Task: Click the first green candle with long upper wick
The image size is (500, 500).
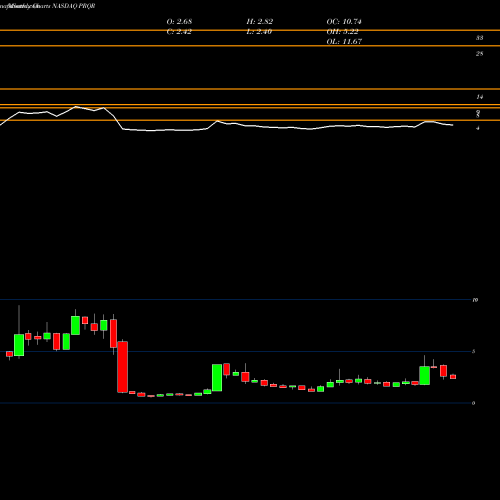Action: point(19,345)
